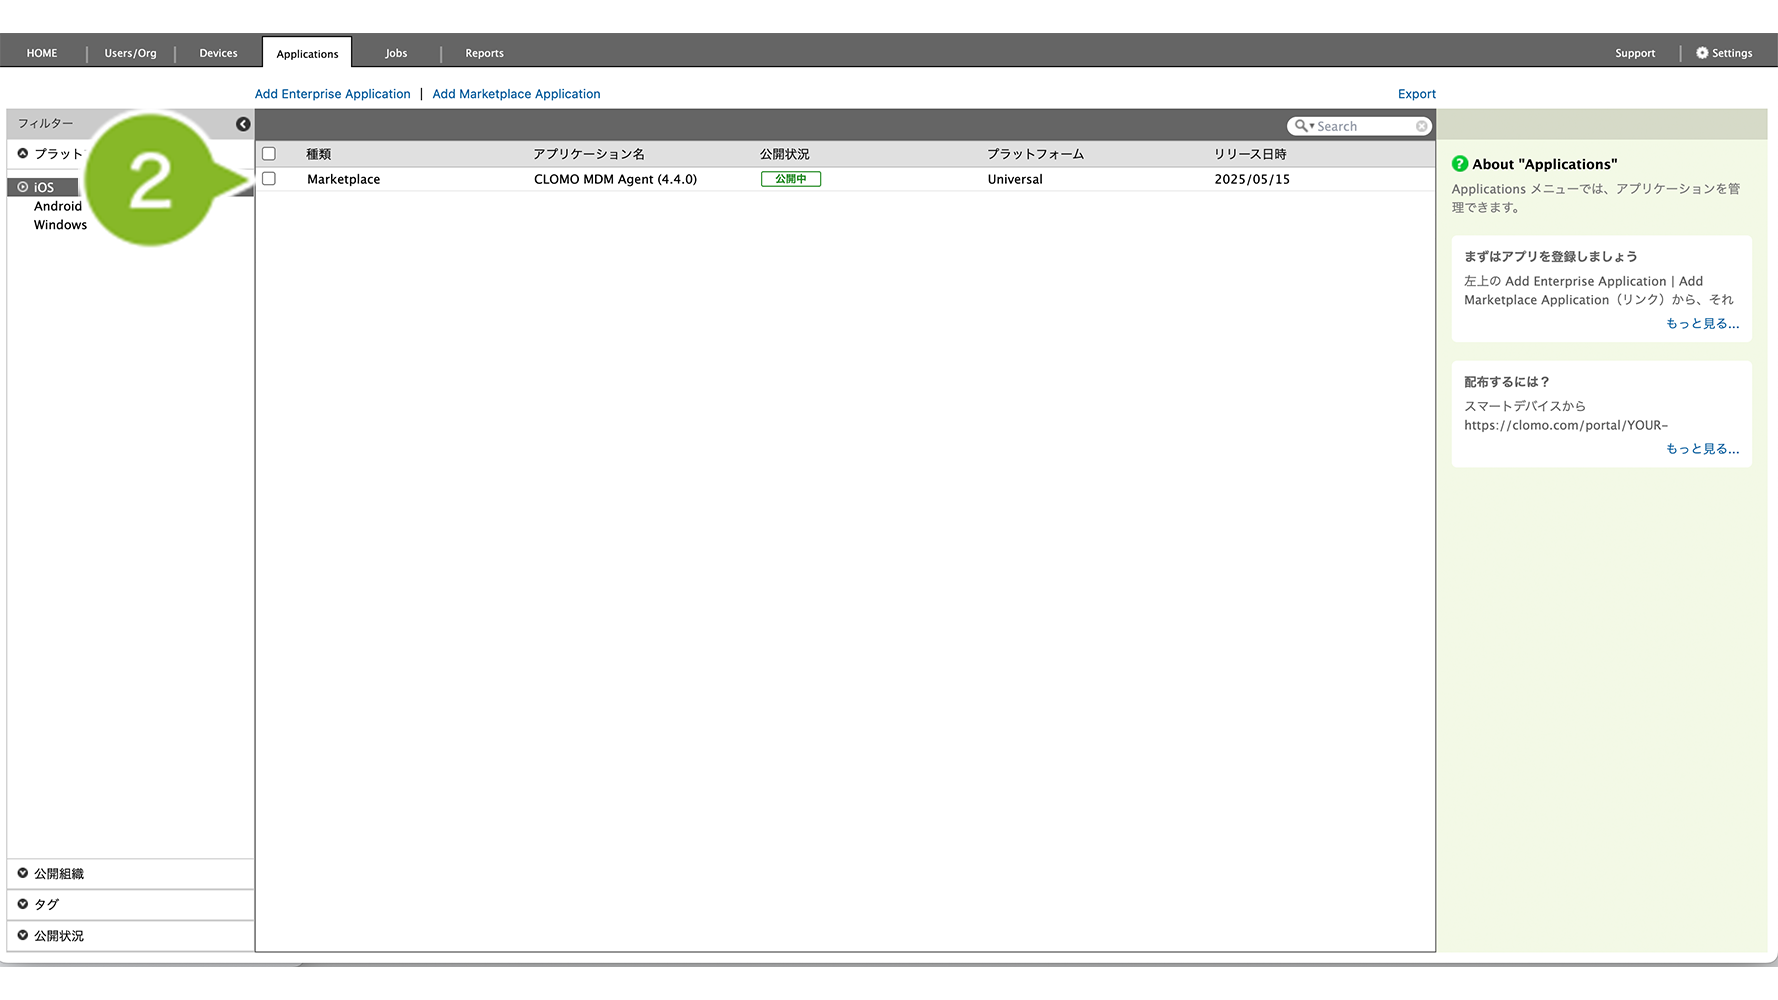Click Add Marketplace Application link
Screen dimensions: 1778x1000
point(516,94)
